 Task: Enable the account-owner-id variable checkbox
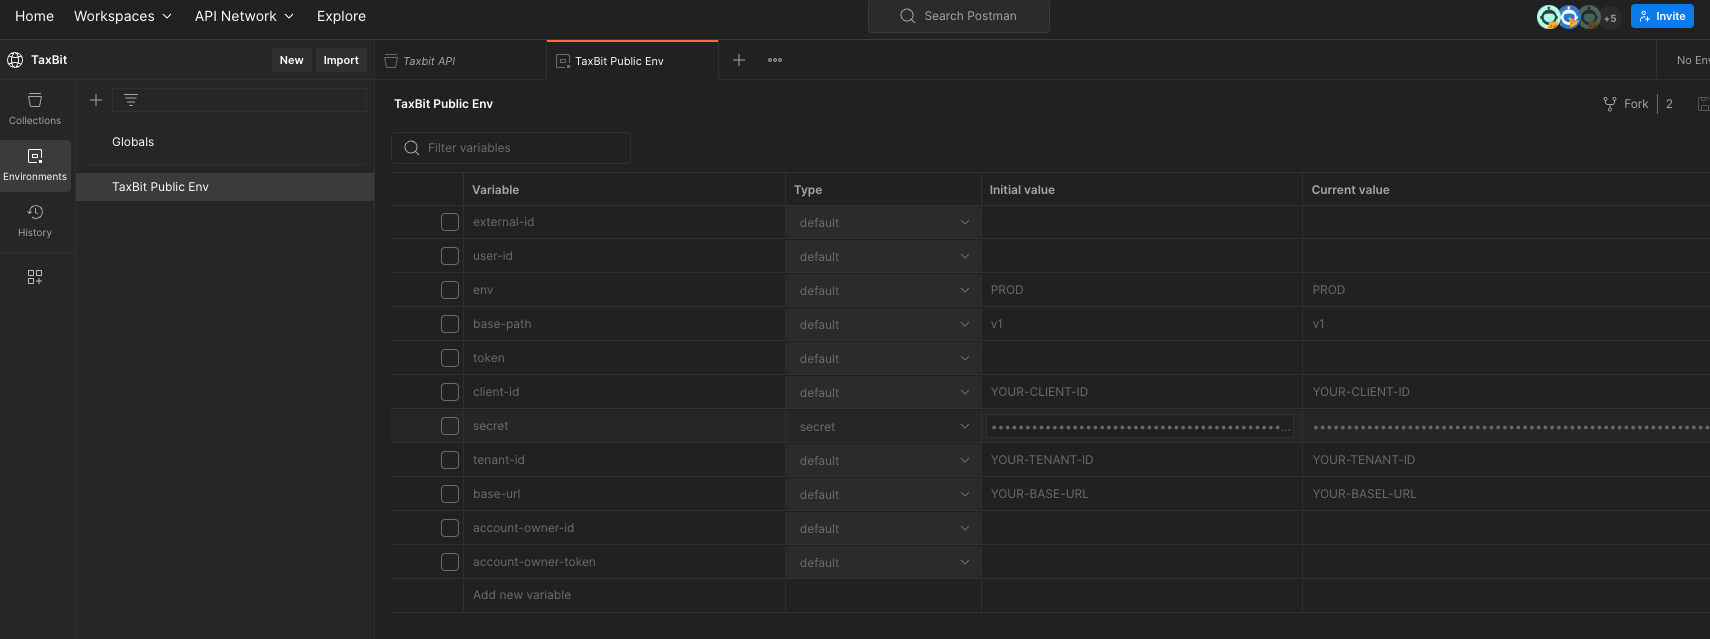(450, 528)
